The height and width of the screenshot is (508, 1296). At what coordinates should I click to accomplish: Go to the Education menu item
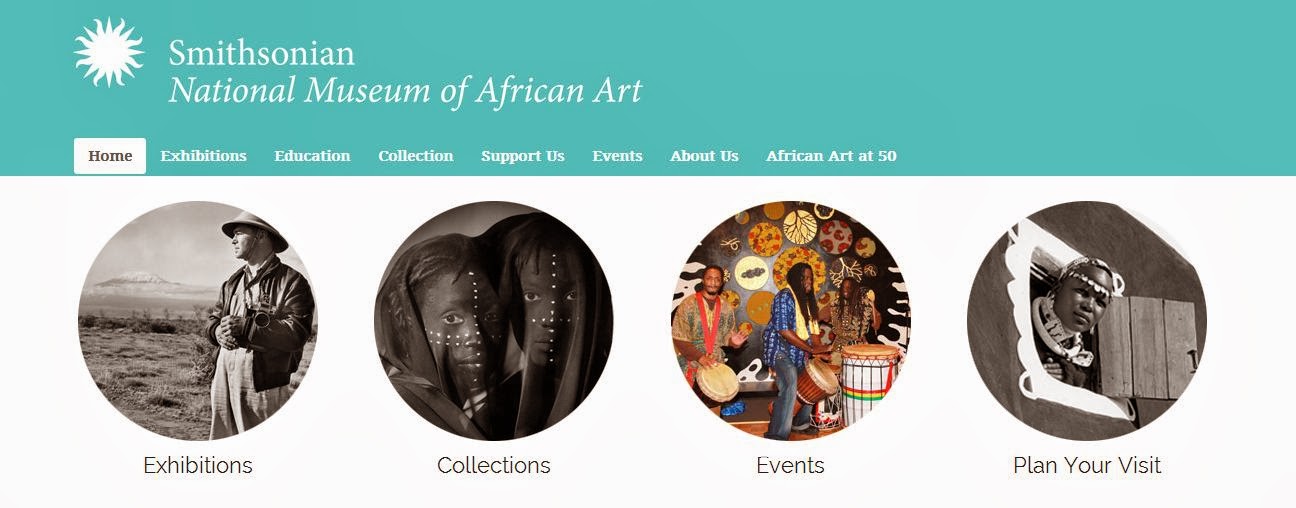click(312, 156)
